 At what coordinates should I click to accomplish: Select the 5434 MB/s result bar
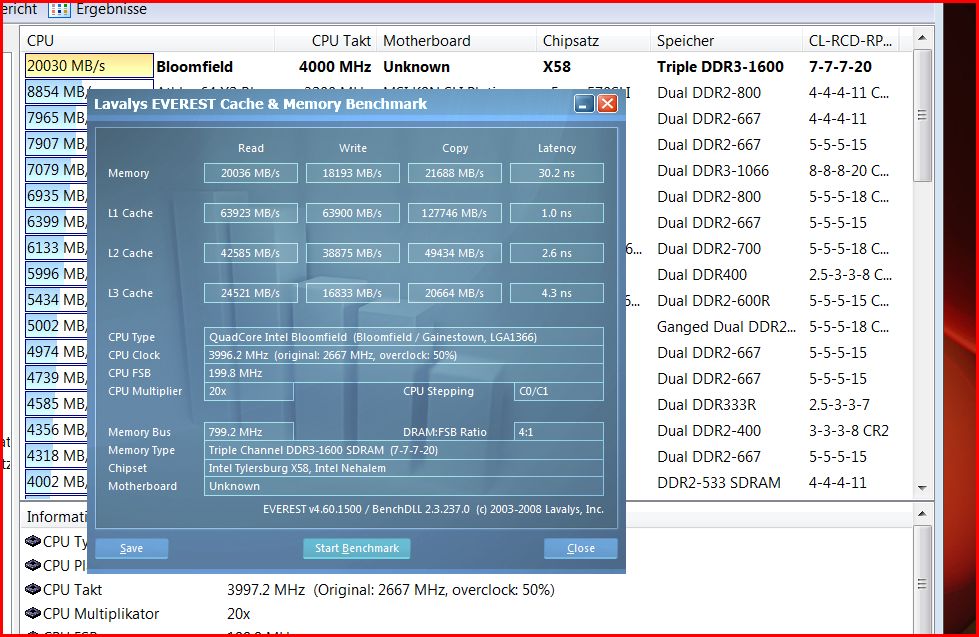(x=56, y=300)
